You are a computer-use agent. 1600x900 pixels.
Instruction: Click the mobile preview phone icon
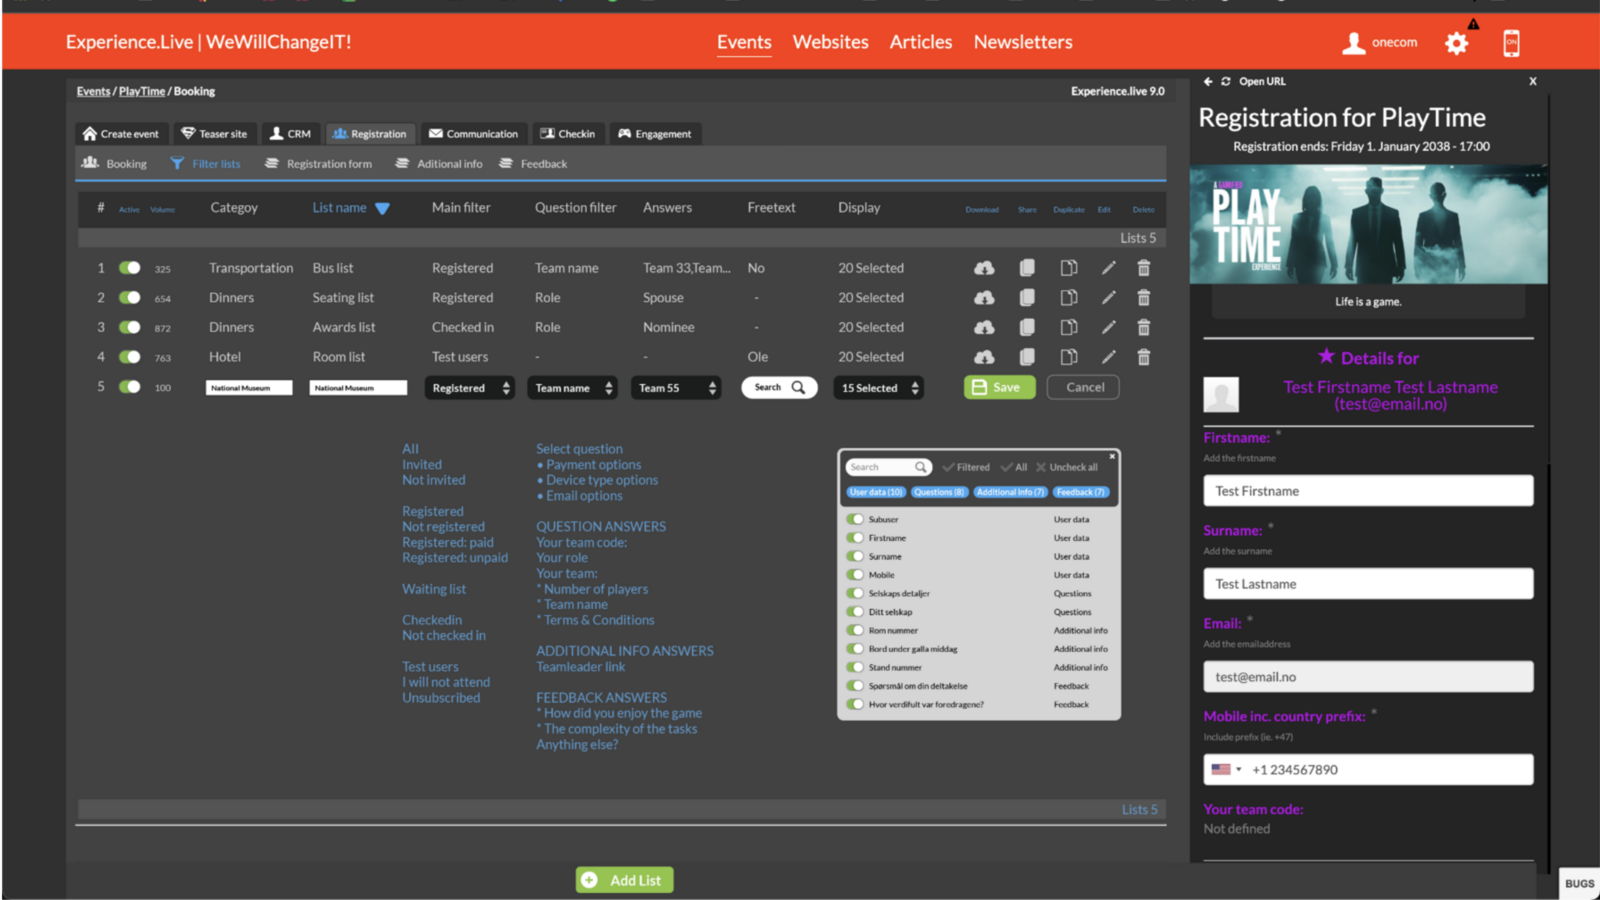click(x=1510, y=43)
